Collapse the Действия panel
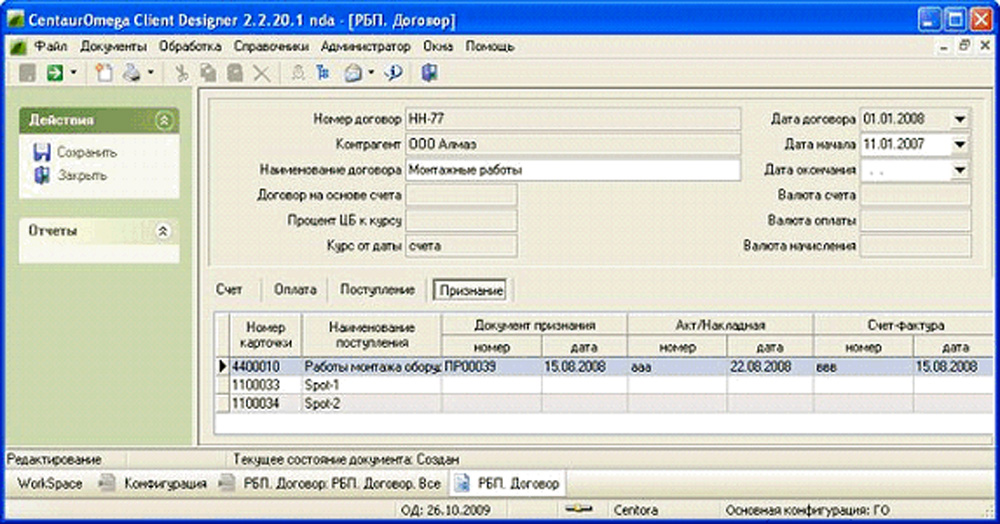The image size is (1000, 524). [x=164, y=120]
